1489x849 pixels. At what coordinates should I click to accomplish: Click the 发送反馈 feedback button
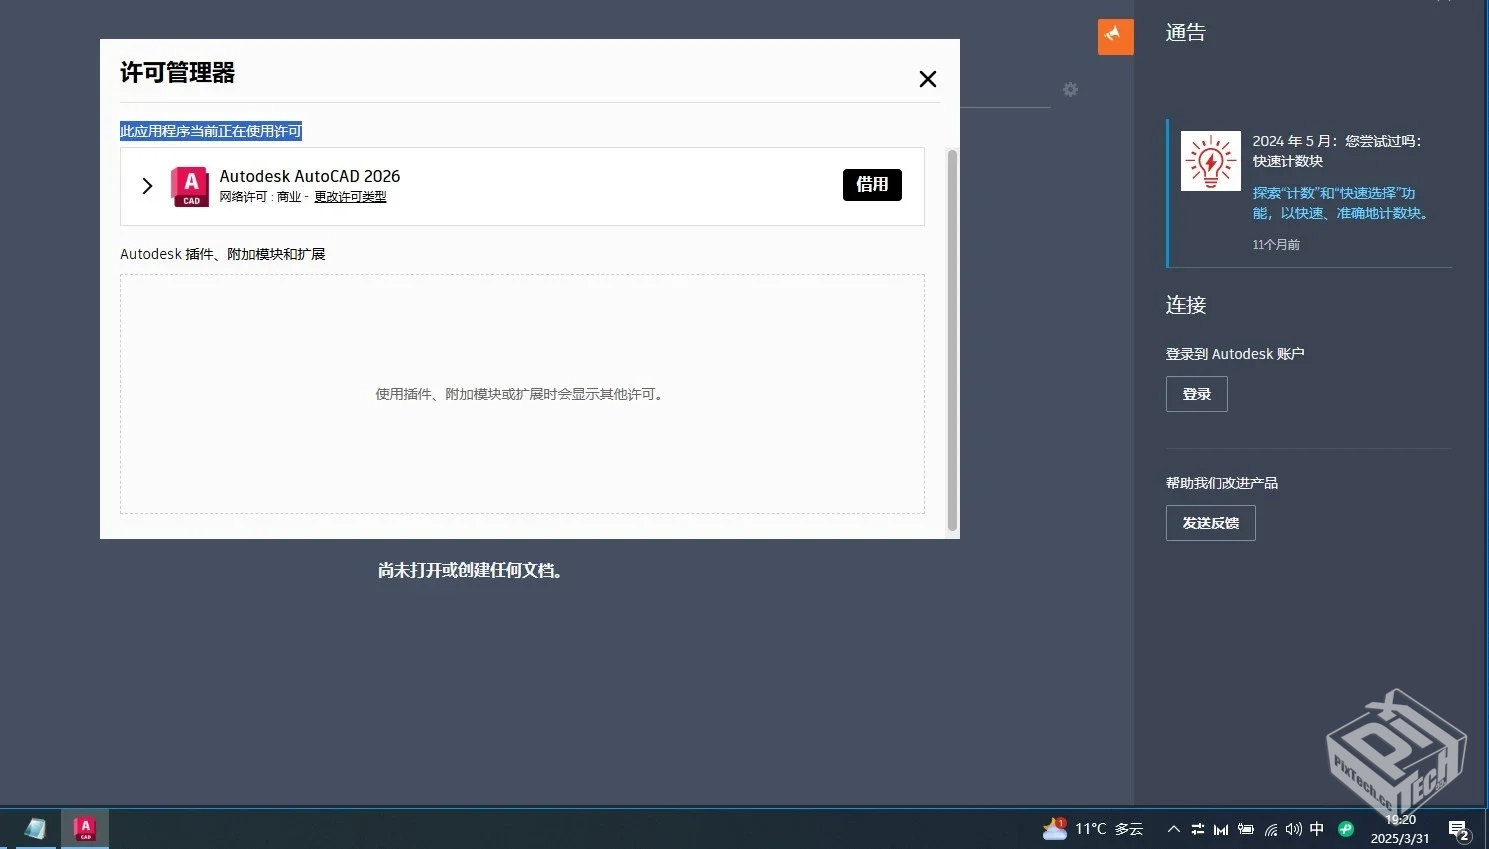(x=1210, y=523)
